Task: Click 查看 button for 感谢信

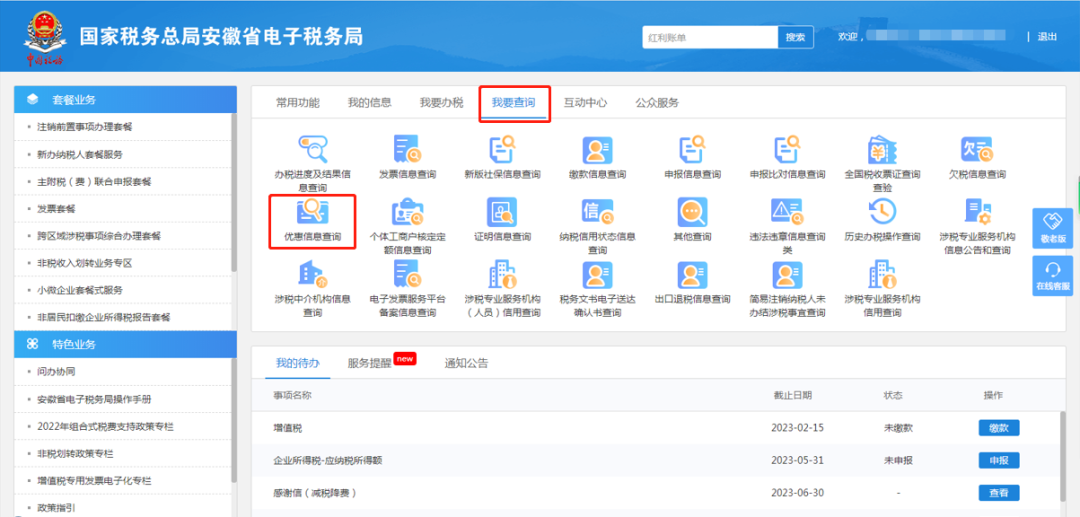Action: (x=999, y=492)
